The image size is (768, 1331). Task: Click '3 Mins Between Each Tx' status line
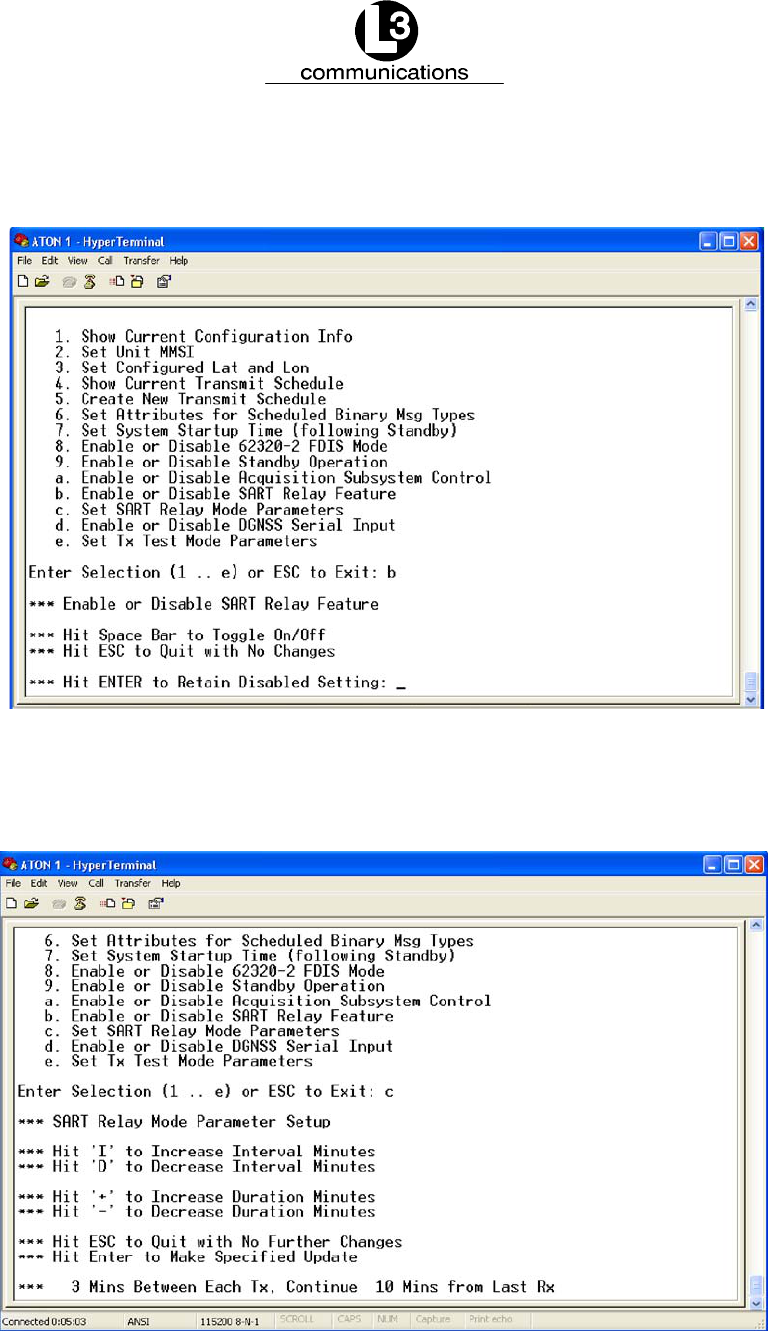point(286,1287)
